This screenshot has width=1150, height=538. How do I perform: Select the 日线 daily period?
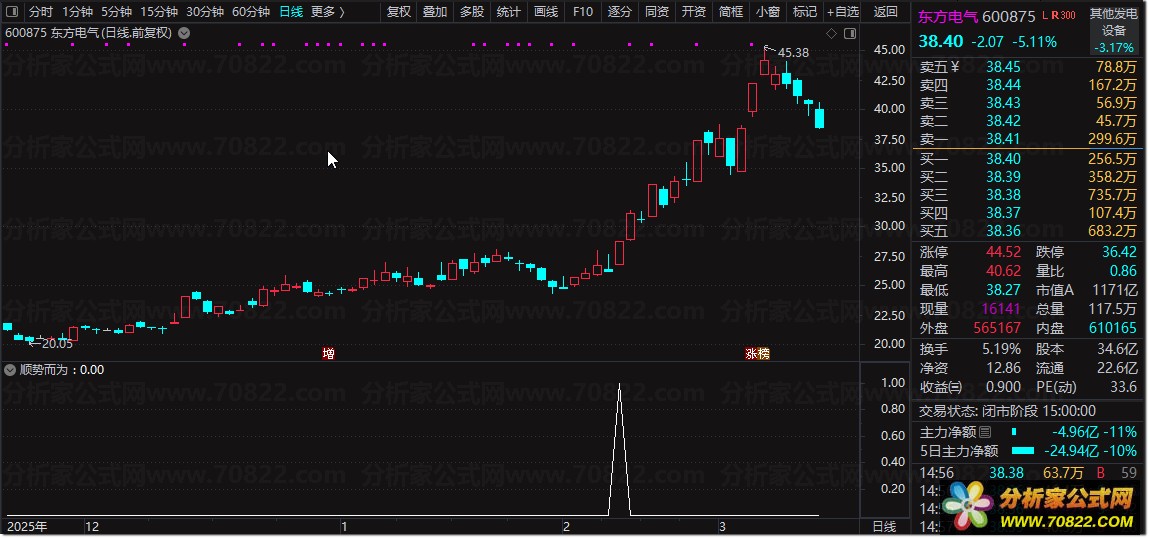tap(290, 12)
